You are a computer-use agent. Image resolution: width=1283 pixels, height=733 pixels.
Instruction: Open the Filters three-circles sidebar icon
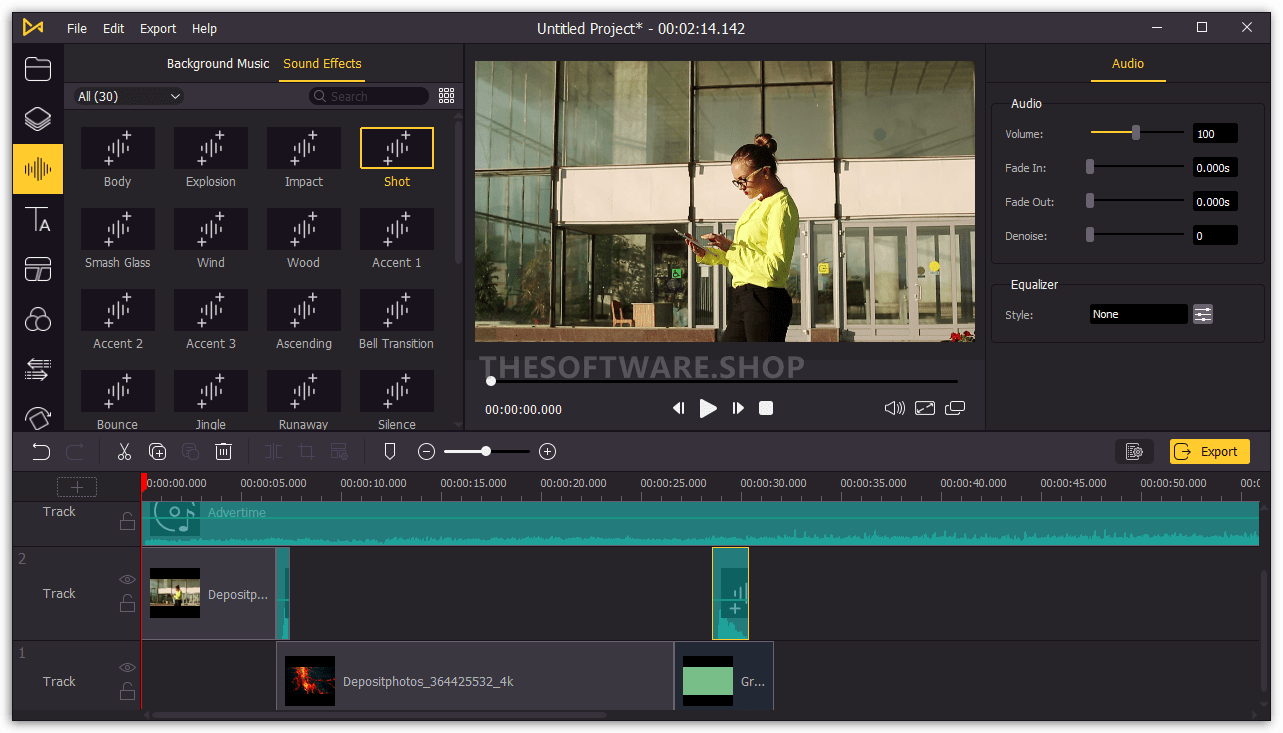coord(38,319)
